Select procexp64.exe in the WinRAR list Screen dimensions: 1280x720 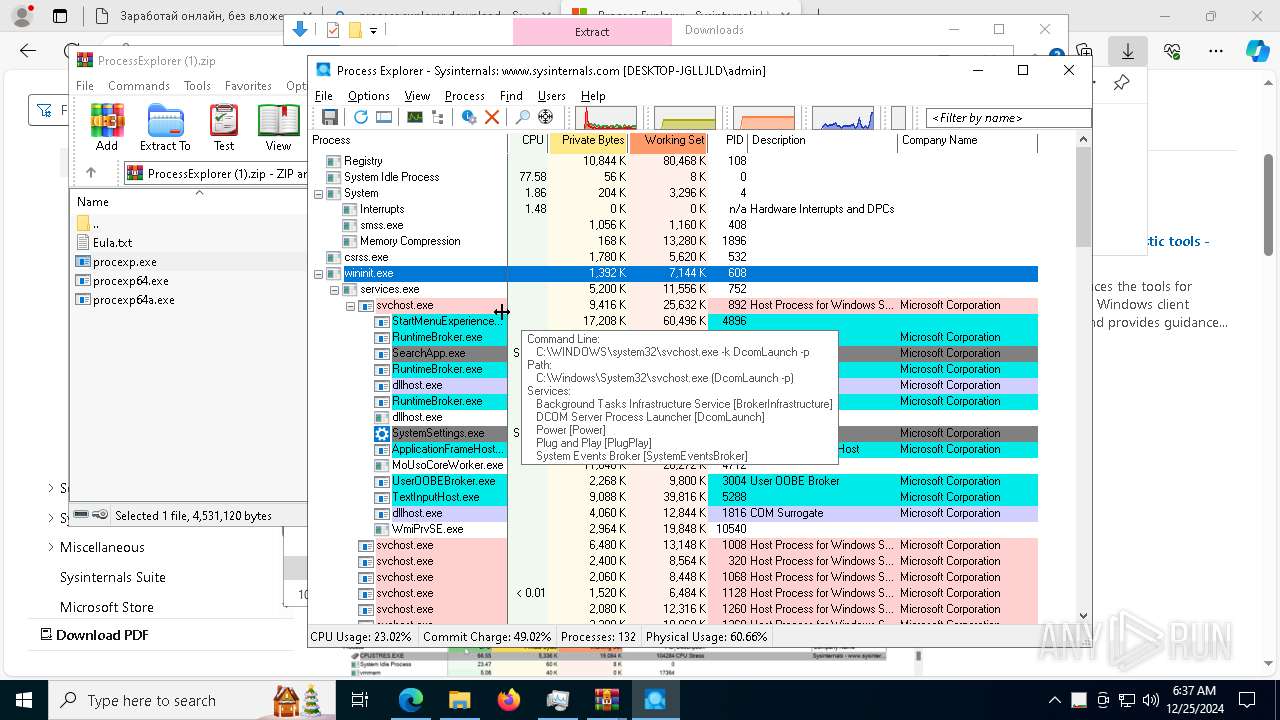click(131, 281)
